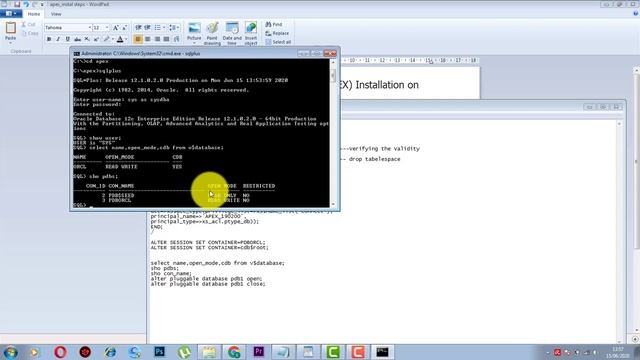Open Google Chrome from the taskbar

pyautogui.click(x=234, y=352)
